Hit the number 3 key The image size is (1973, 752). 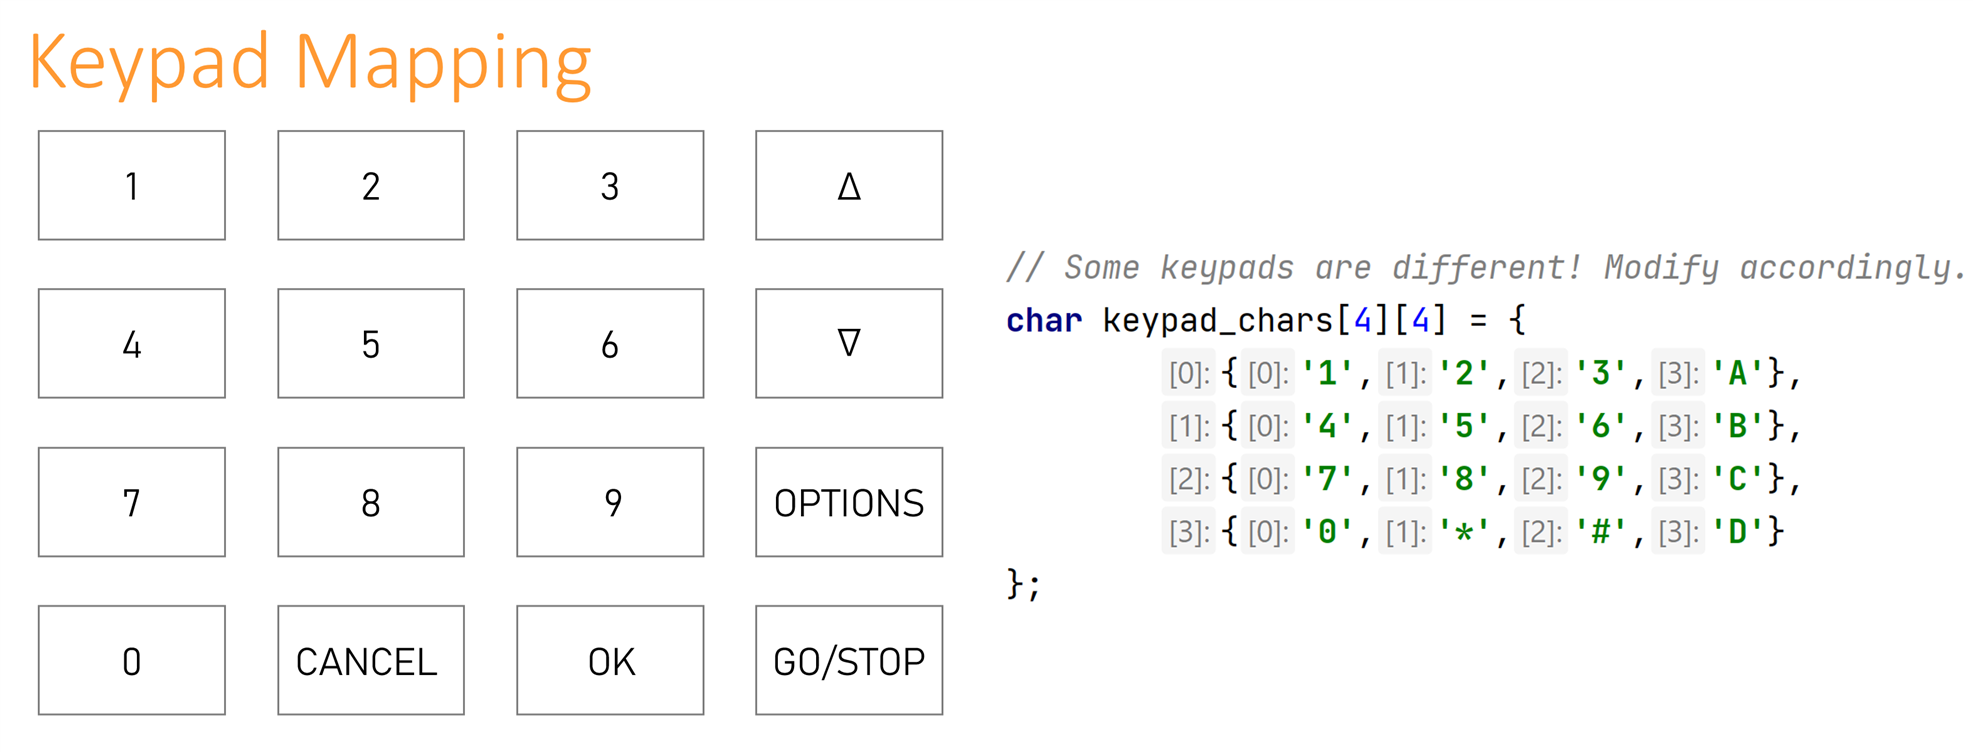609,186
